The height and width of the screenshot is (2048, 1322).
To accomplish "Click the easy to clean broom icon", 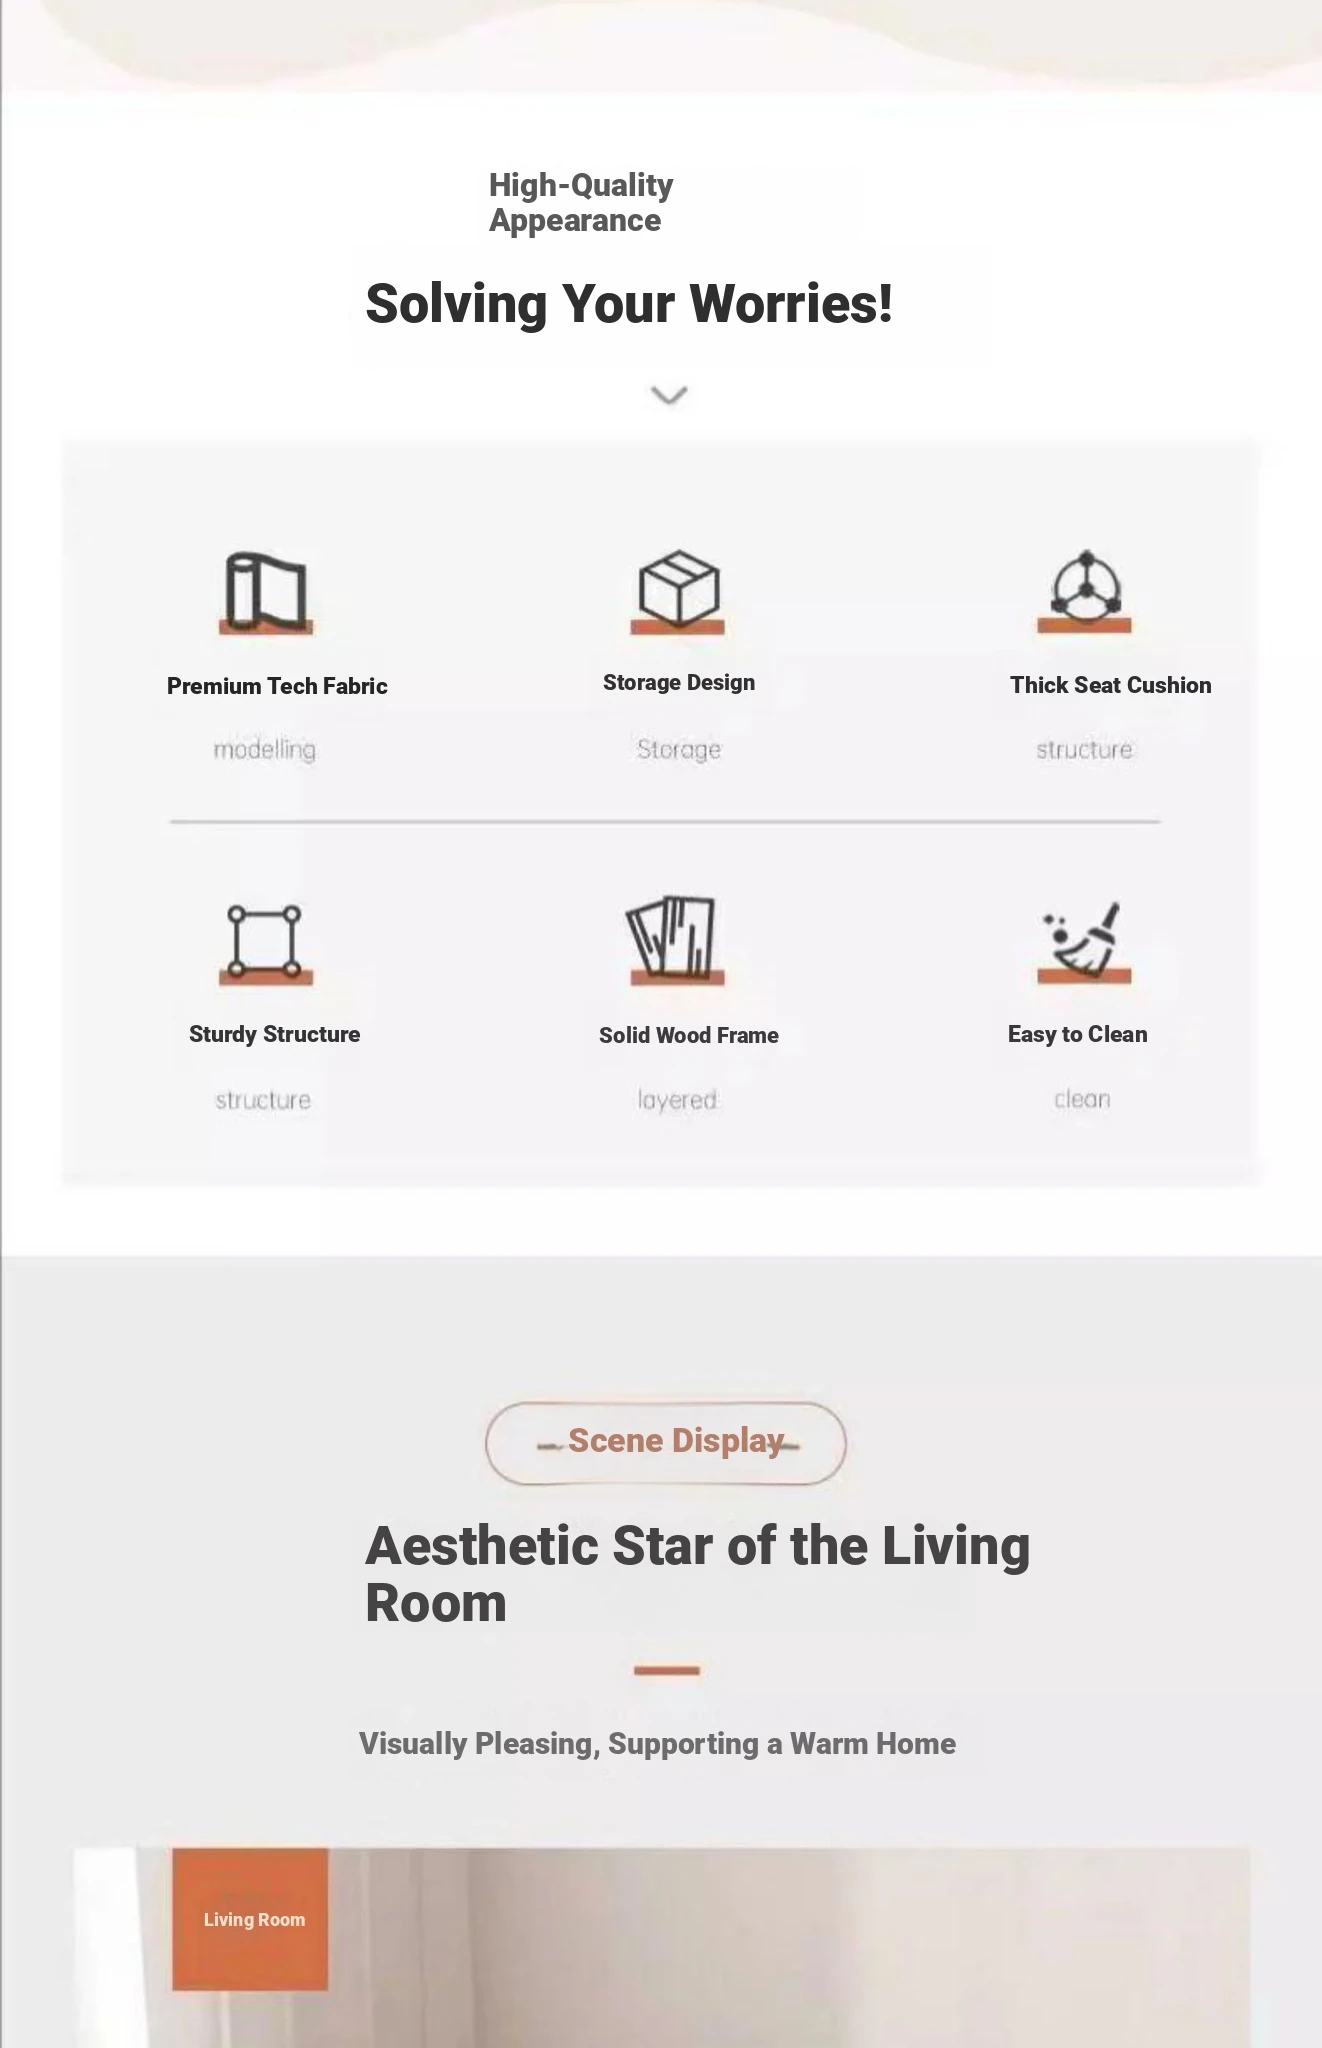I will click(1084, 941).
